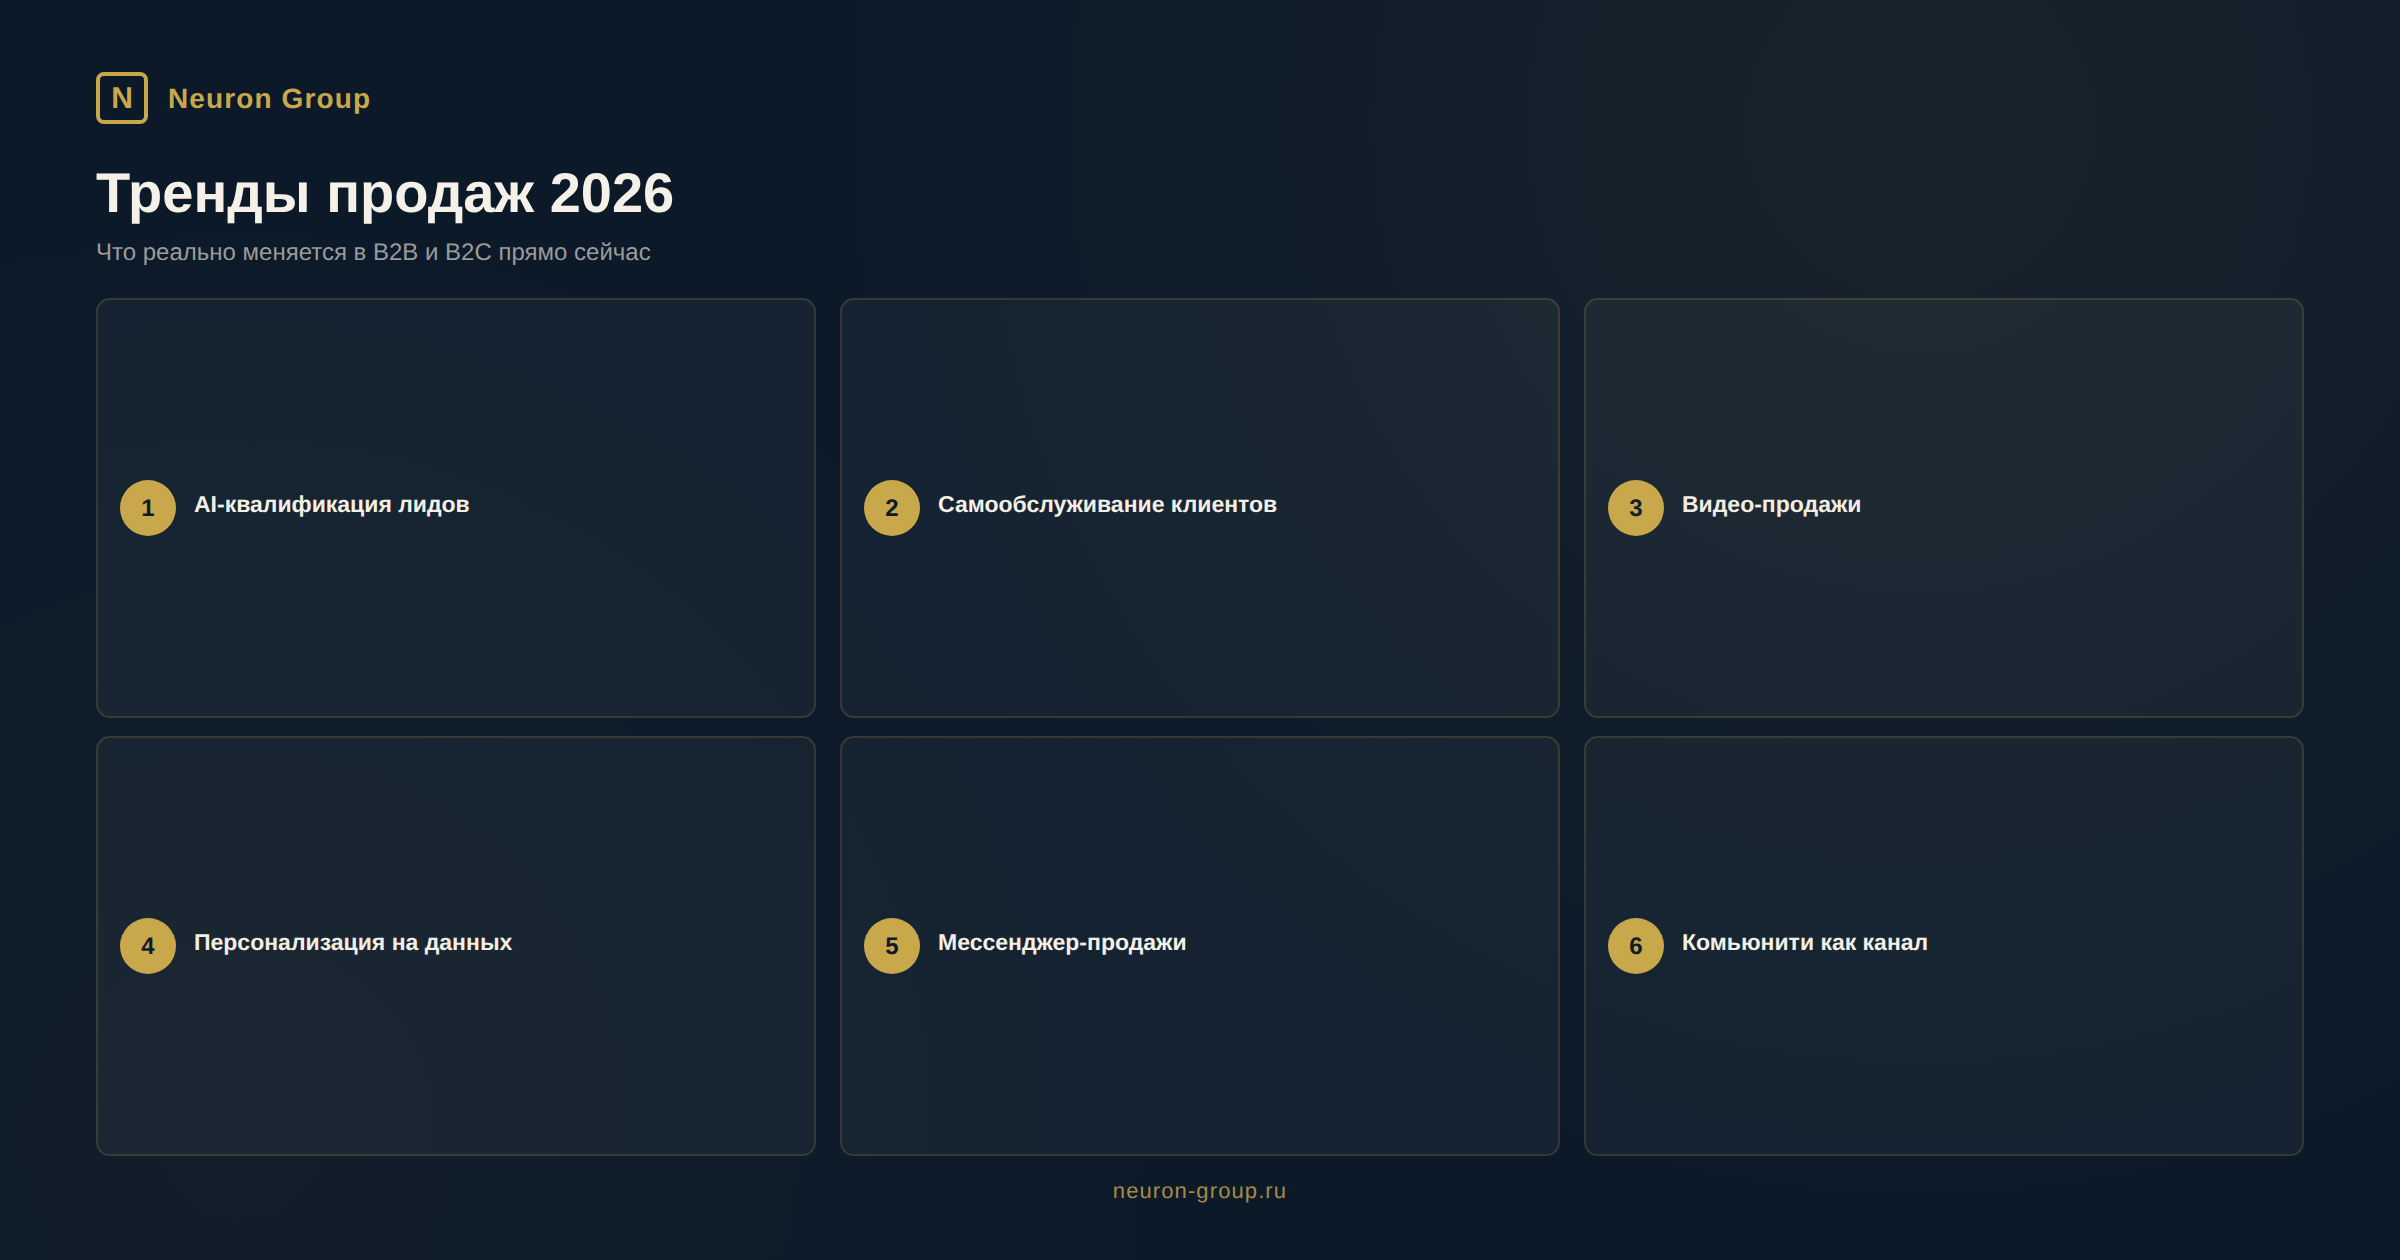This screenshot has width=2400, height=1260.
Task: Select the Комьюнити как канал title
Action: click(x=1805, y=943)
